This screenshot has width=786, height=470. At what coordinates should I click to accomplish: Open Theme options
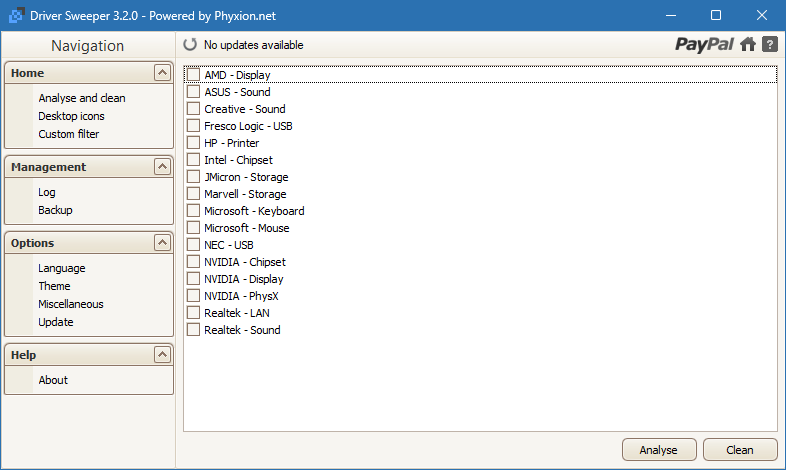click(x=54, y=287)
